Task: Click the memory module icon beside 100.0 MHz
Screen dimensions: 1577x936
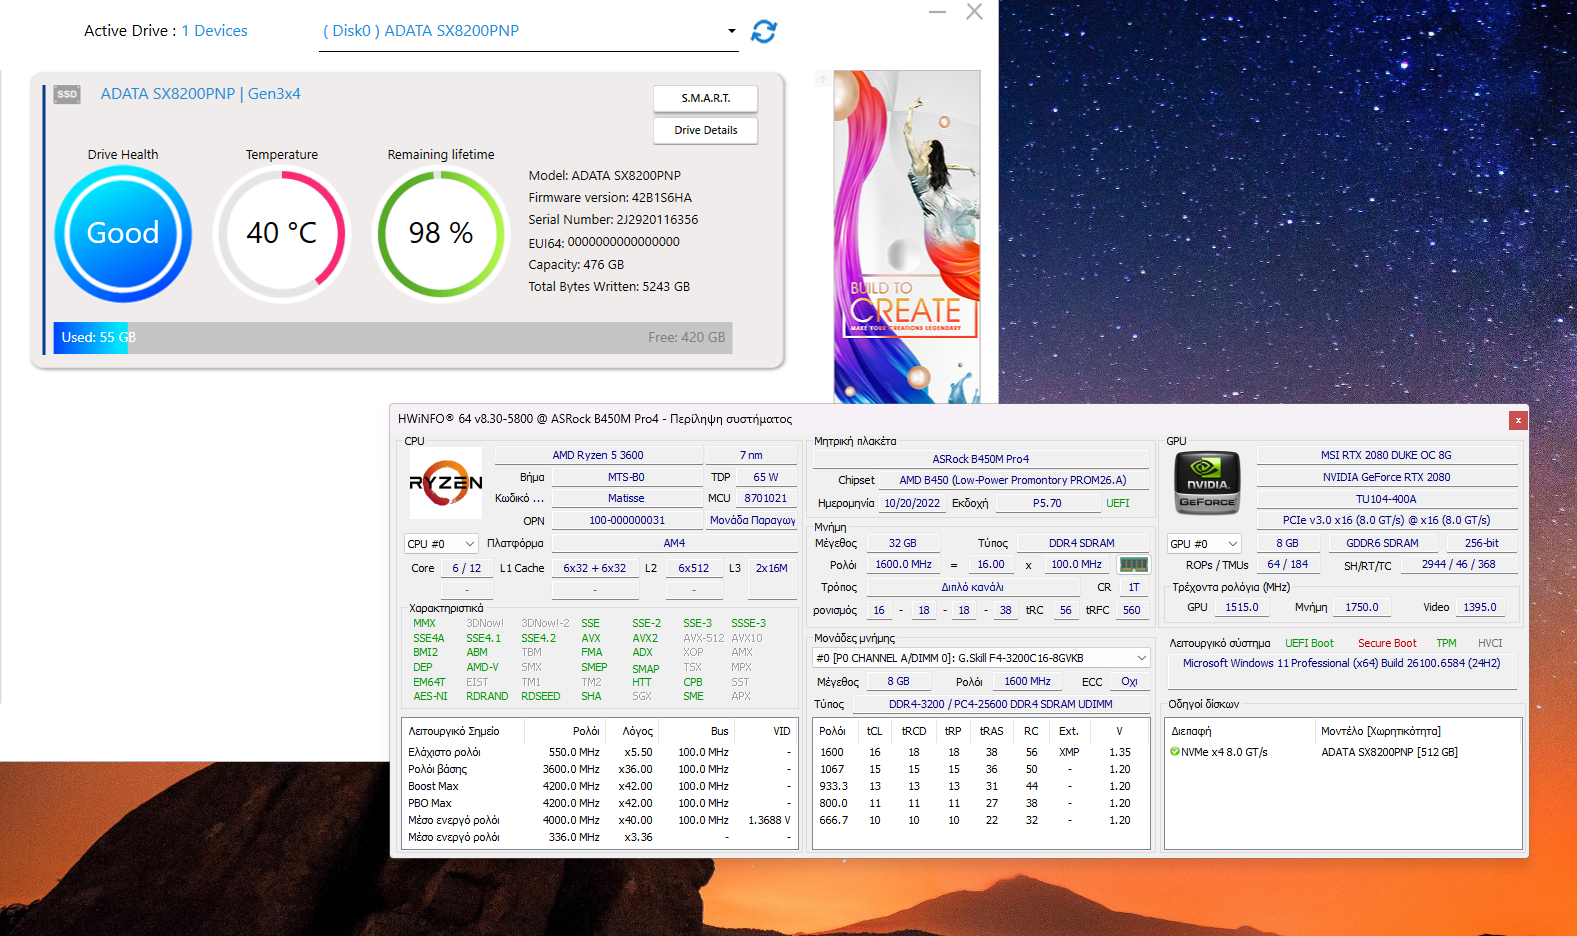Action: point(1133,565)
